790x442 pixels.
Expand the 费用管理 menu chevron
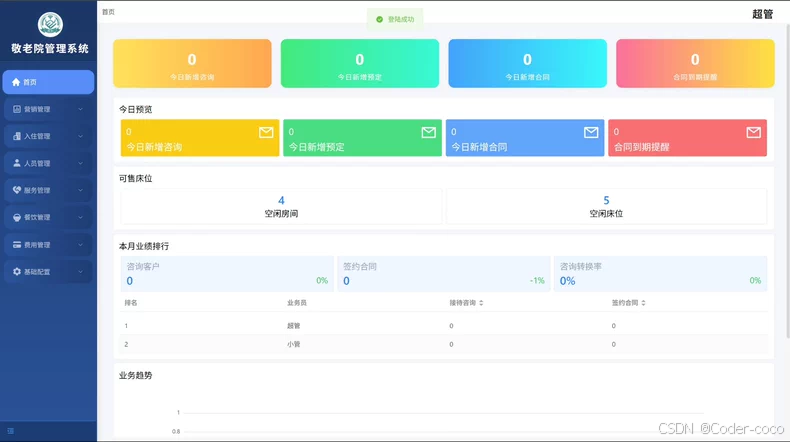click(80, 244)
